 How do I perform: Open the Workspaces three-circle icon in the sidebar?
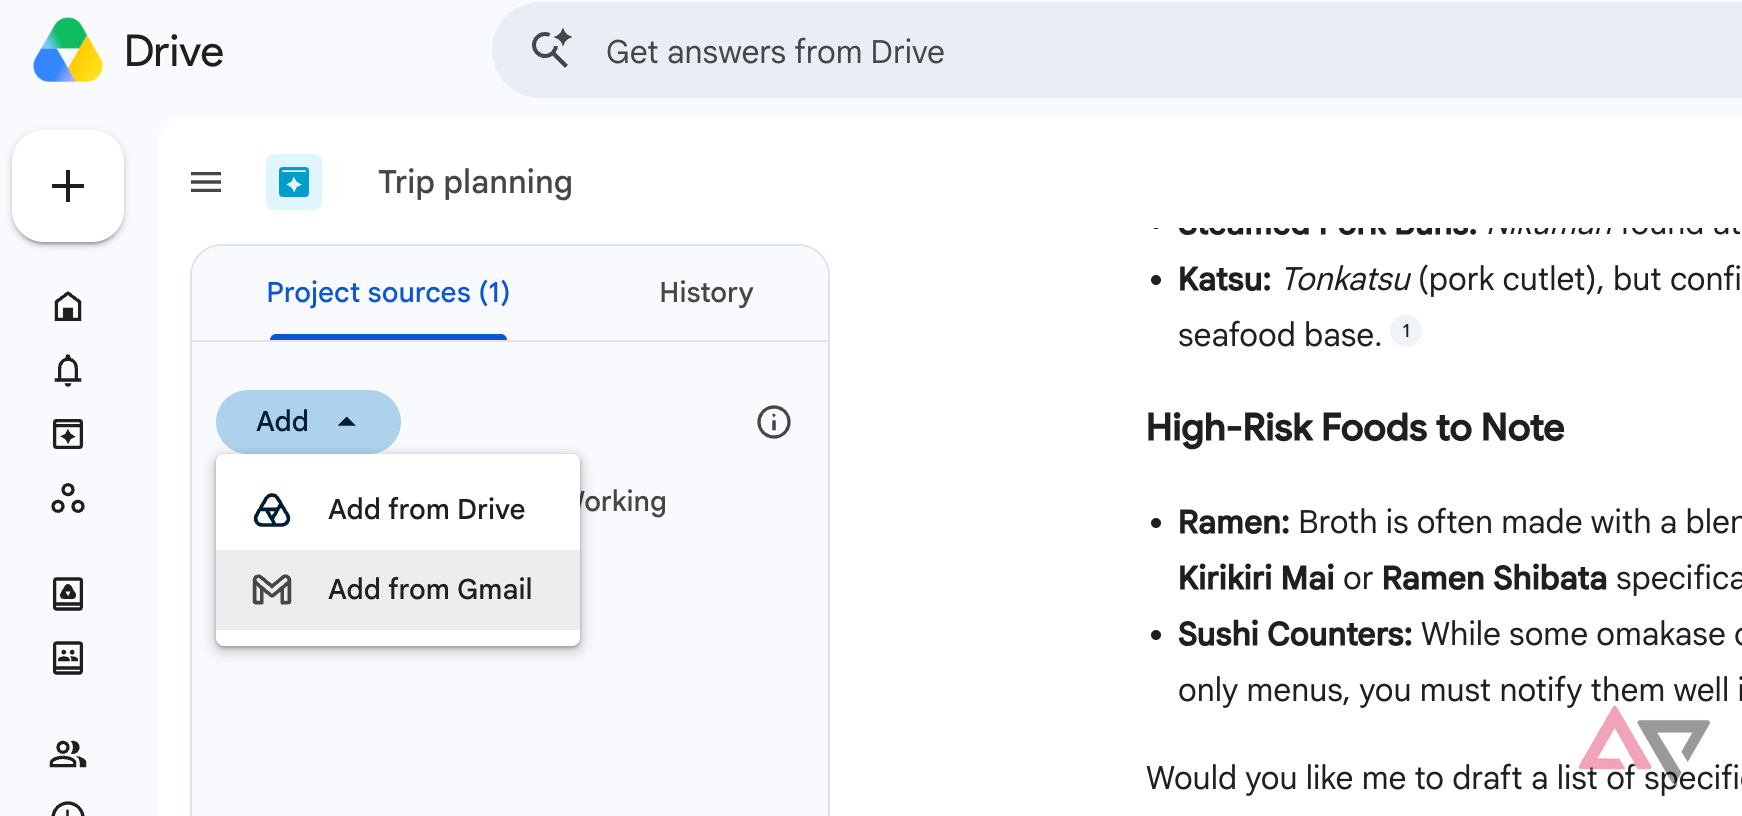coord(68,498)
